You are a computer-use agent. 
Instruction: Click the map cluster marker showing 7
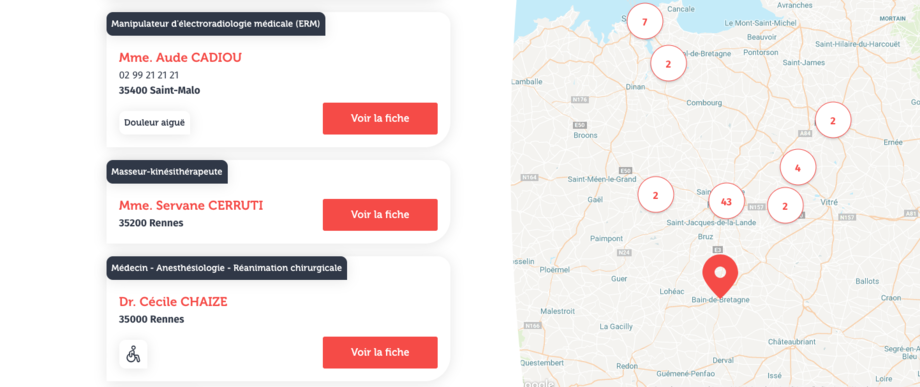pyautogui.click(x=645, y=22)
